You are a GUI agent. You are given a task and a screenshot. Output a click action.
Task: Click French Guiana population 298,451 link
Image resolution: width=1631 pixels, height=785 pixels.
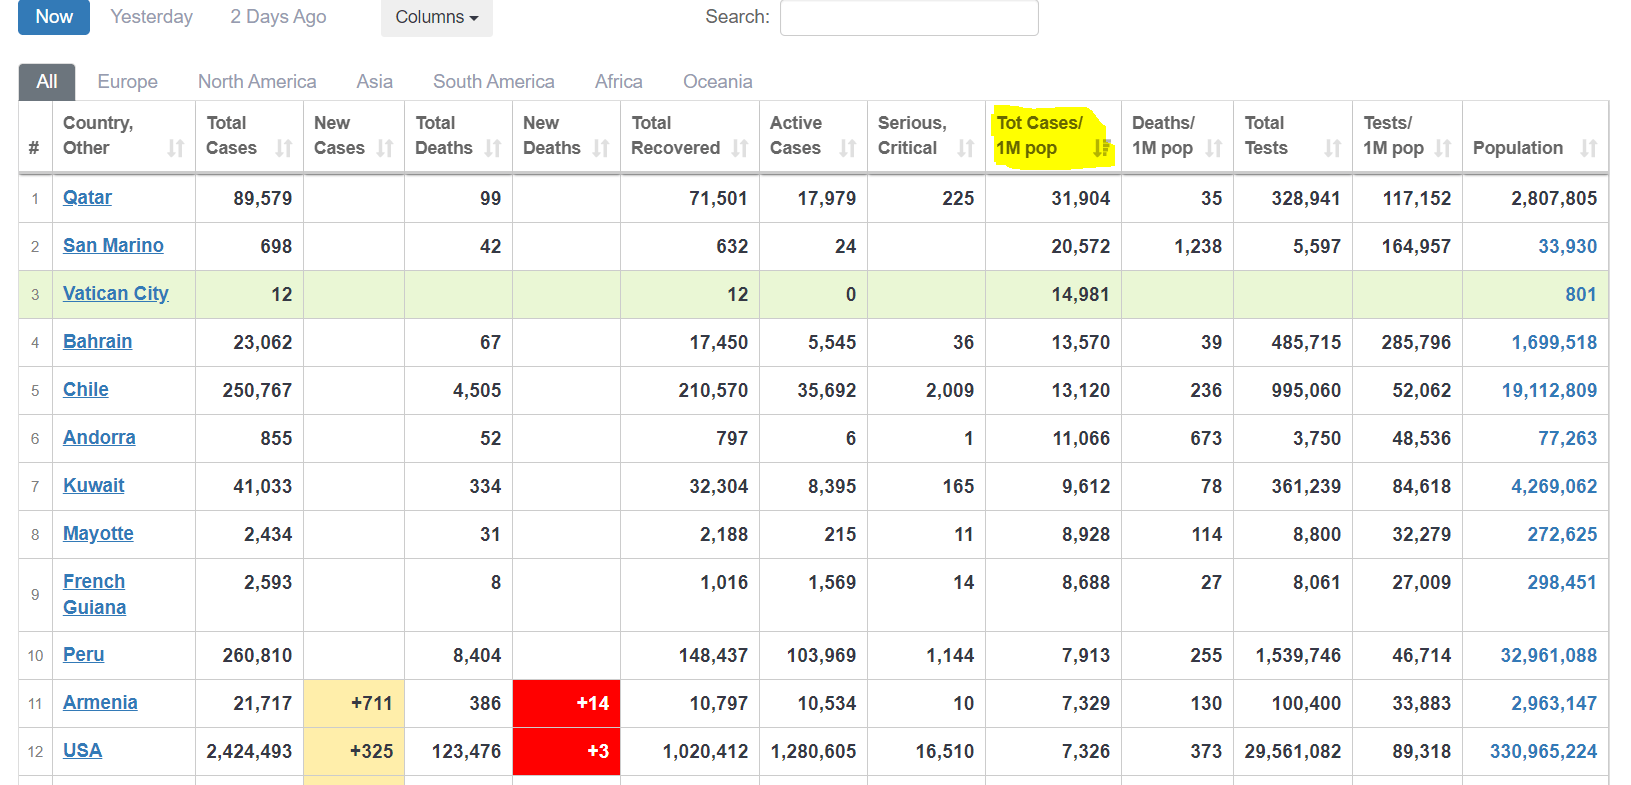(x=1562, y=582)
